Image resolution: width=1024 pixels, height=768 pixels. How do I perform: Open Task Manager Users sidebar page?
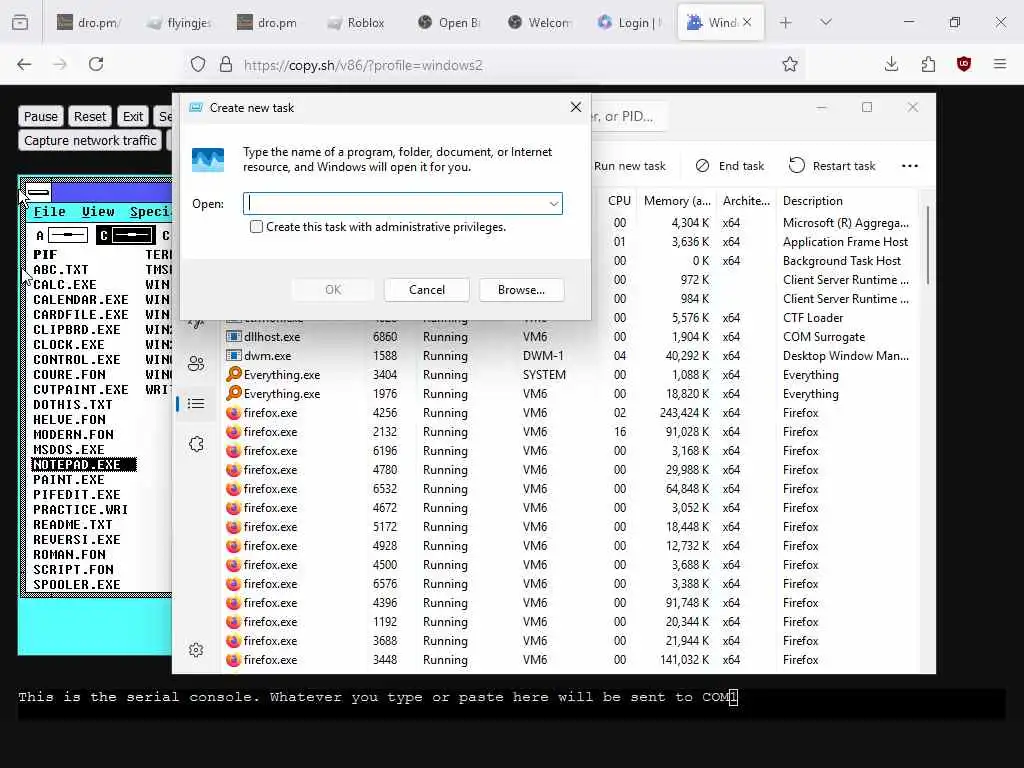(x=196, y=364)
